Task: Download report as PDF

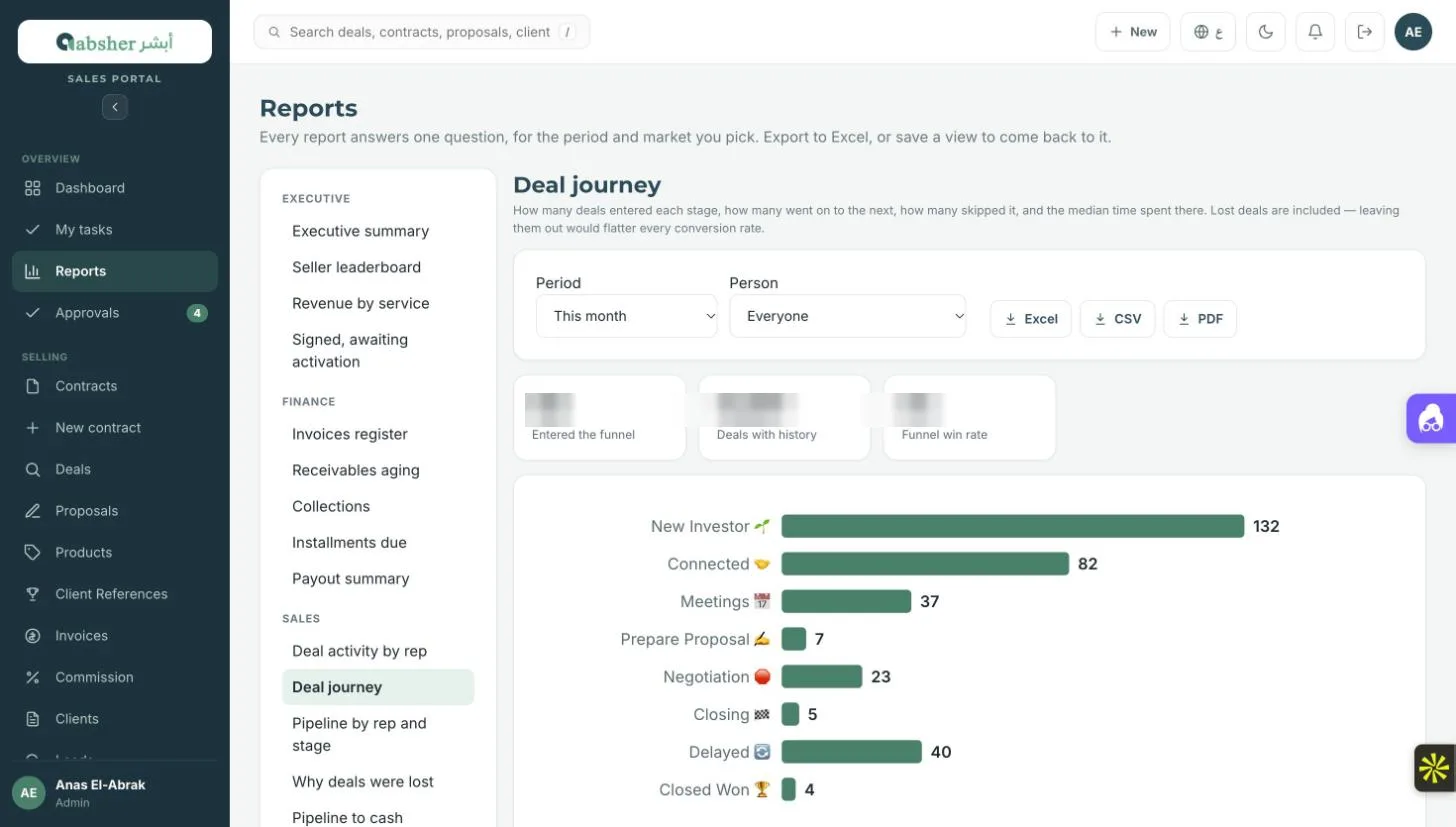Action: pyautogui.click(x=1200, y=319)
